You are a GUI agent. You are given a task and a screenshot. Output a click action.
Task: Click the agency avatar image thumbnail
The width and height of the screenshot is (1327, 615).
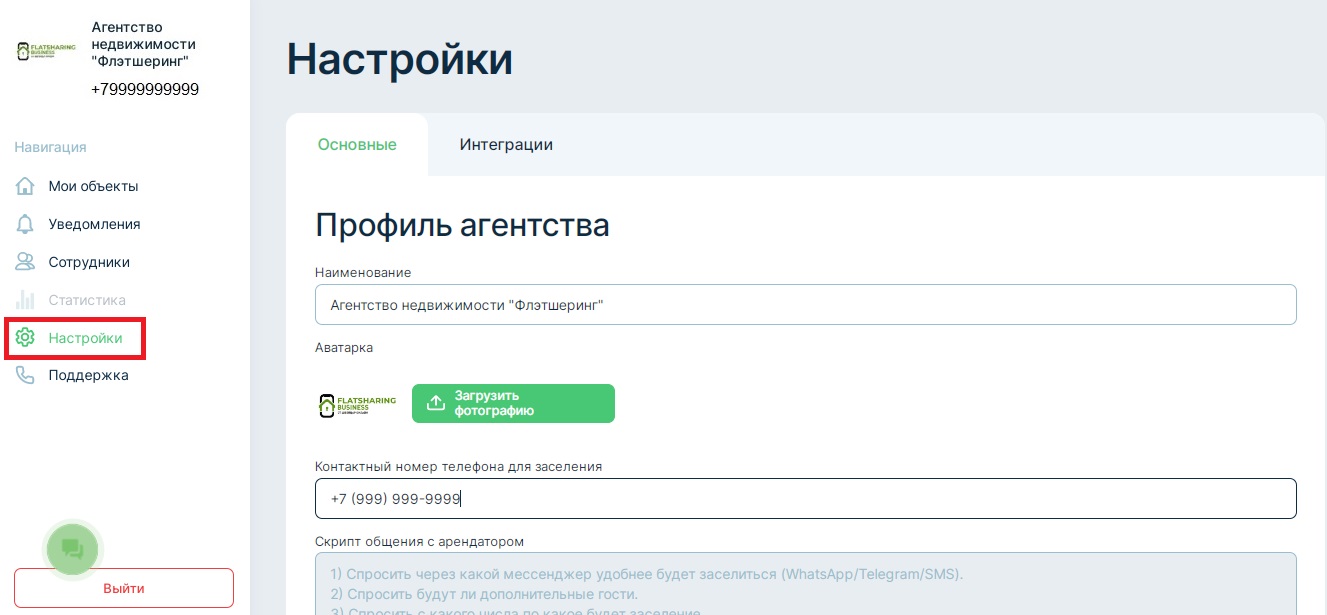coord(357,404)
